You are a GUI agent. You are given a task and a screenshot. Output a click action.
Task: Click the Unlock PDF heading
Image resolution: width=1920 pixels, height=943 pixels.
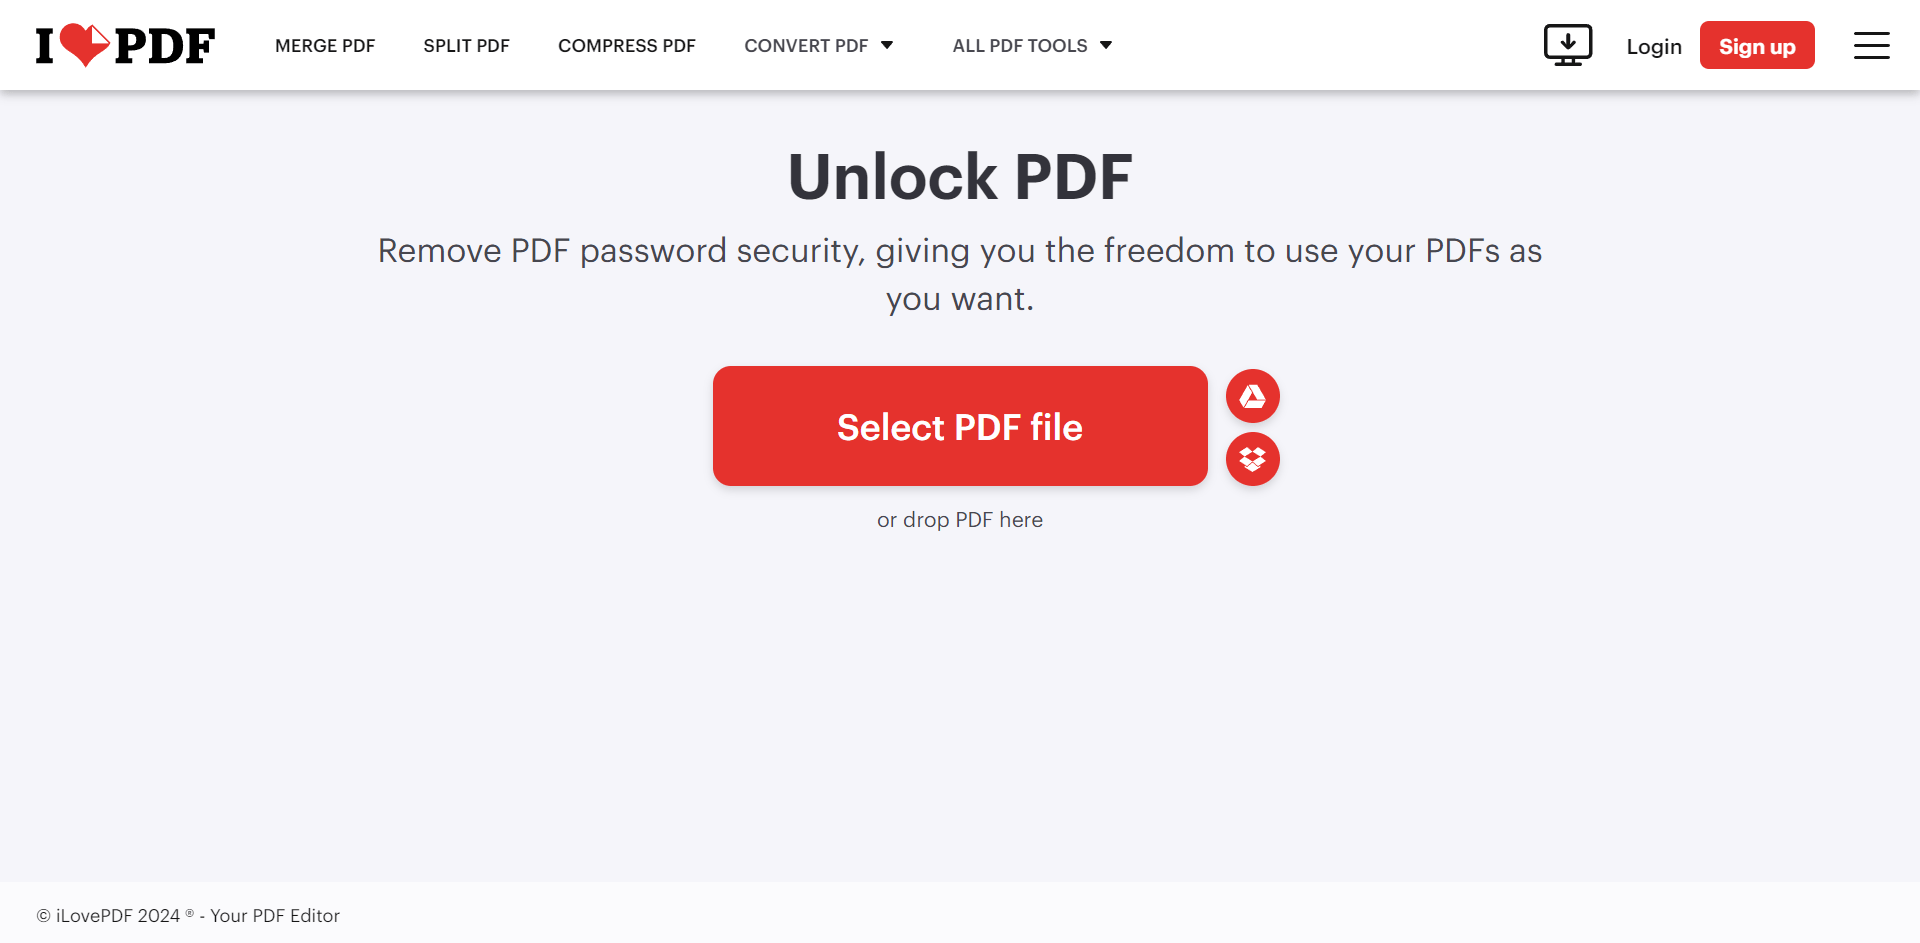click(x=959, y=176)
